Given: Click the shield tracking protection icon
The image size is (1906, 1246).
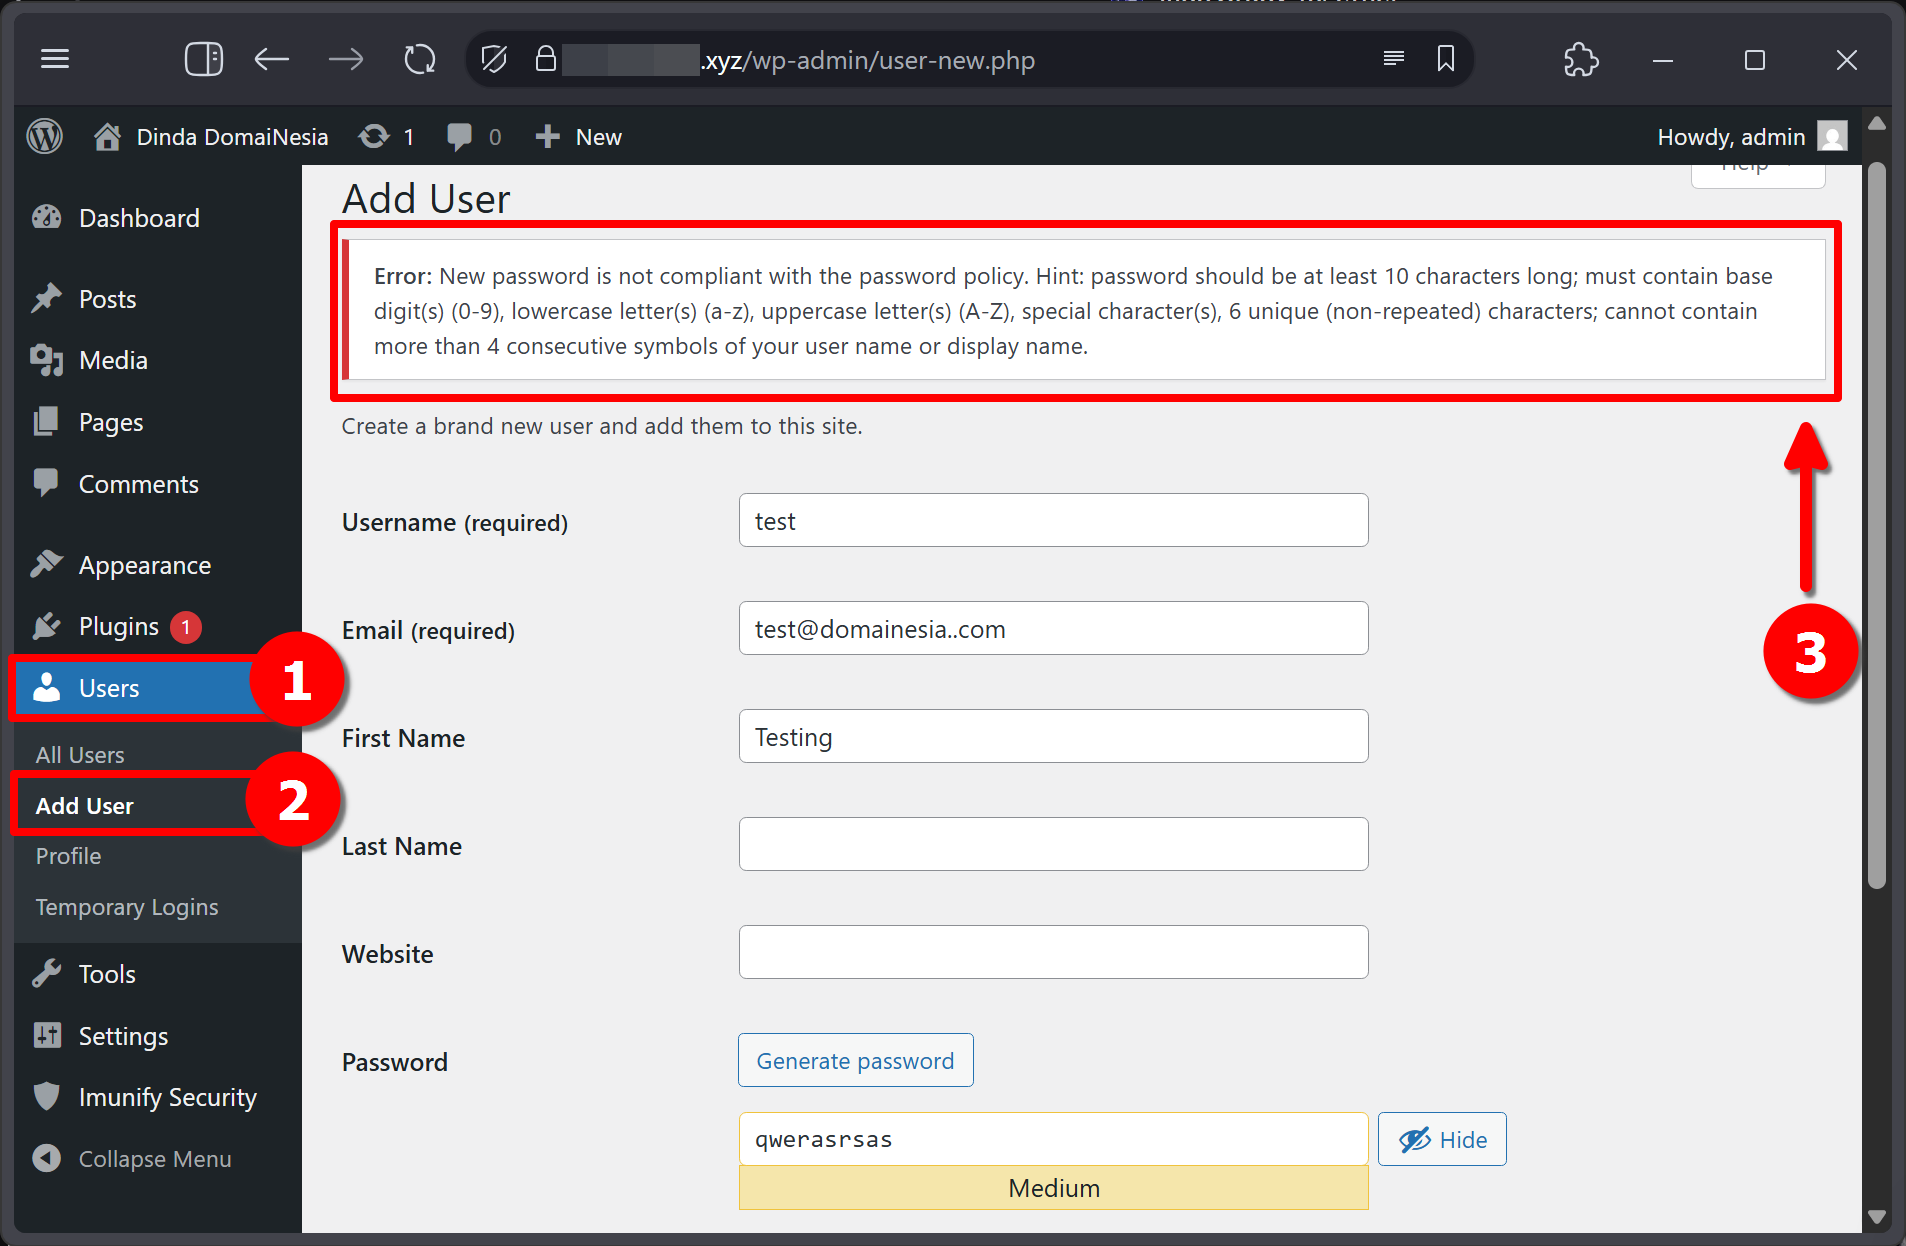Looking at the screenshot, I should click(494, 59).
